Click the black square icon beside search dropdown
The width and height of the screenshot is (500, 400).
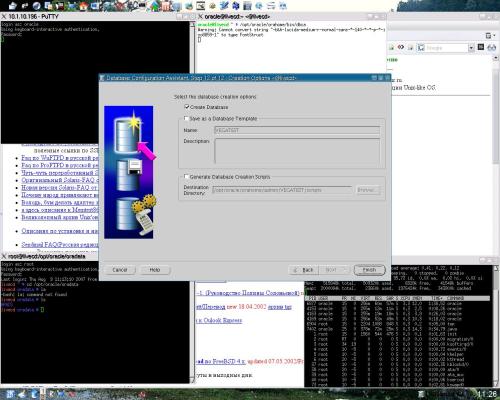481,47
